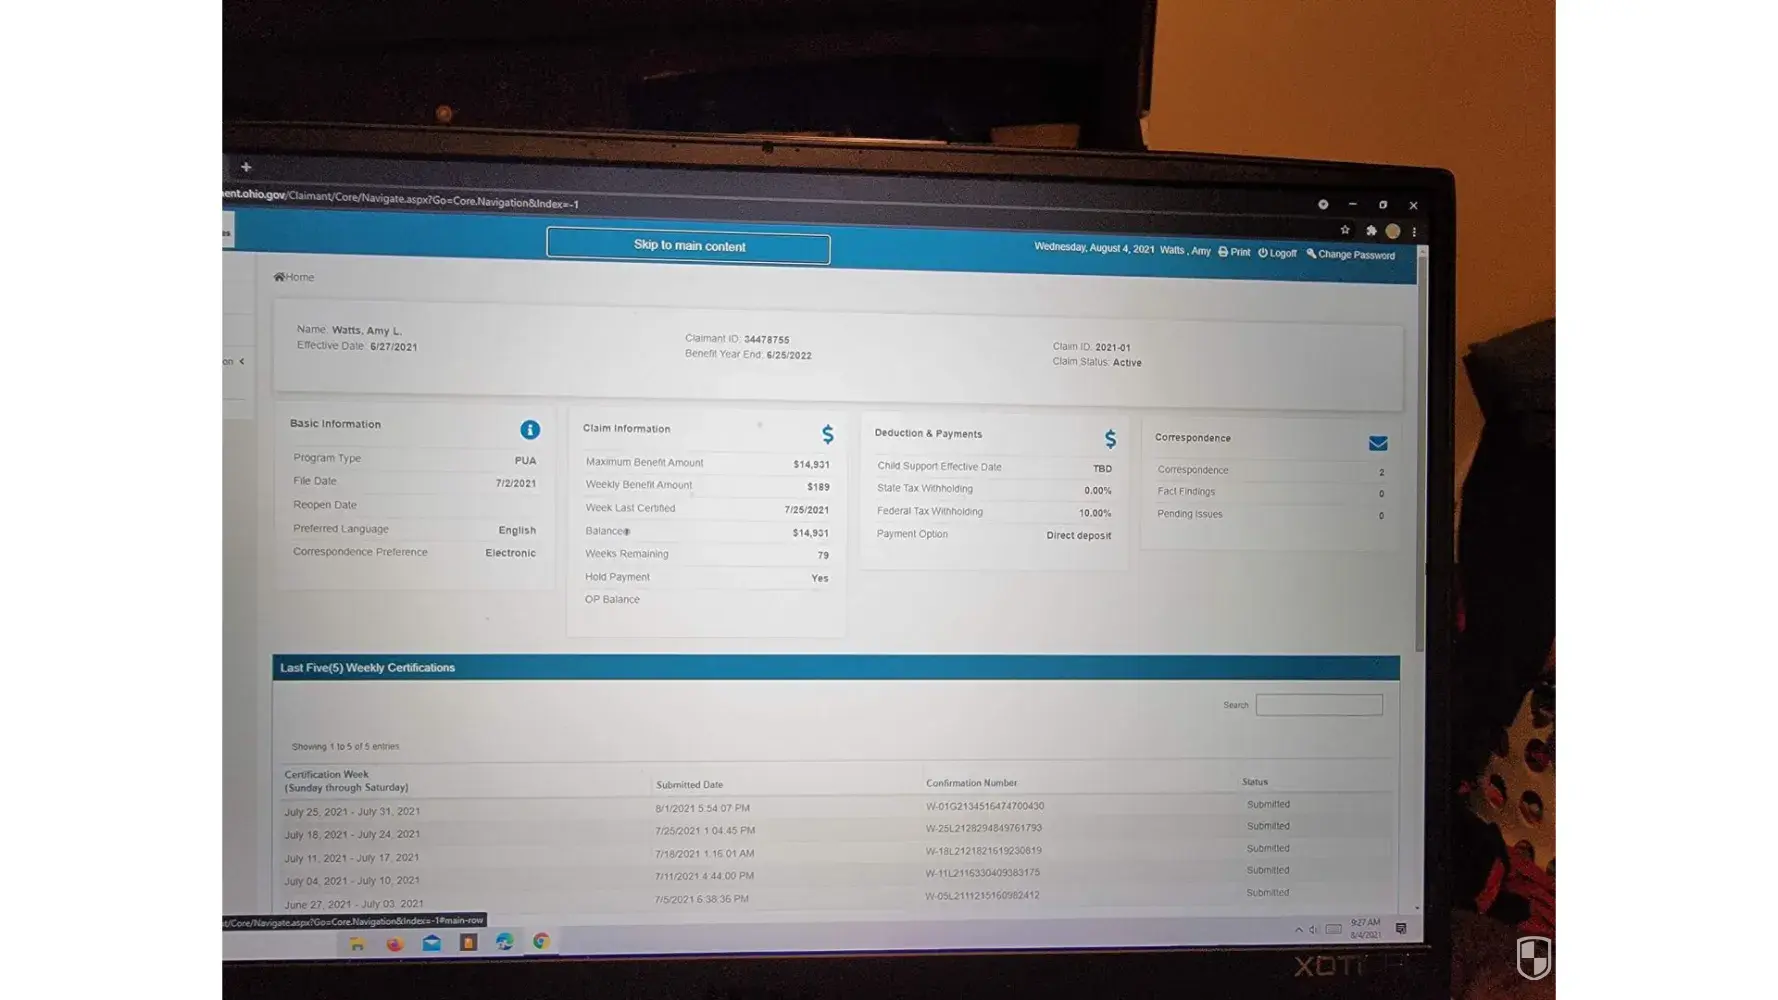Click the Deduction & Payments dollar icon
The height and width of the screenshot is (1000, 1778).
[1110, 439]
